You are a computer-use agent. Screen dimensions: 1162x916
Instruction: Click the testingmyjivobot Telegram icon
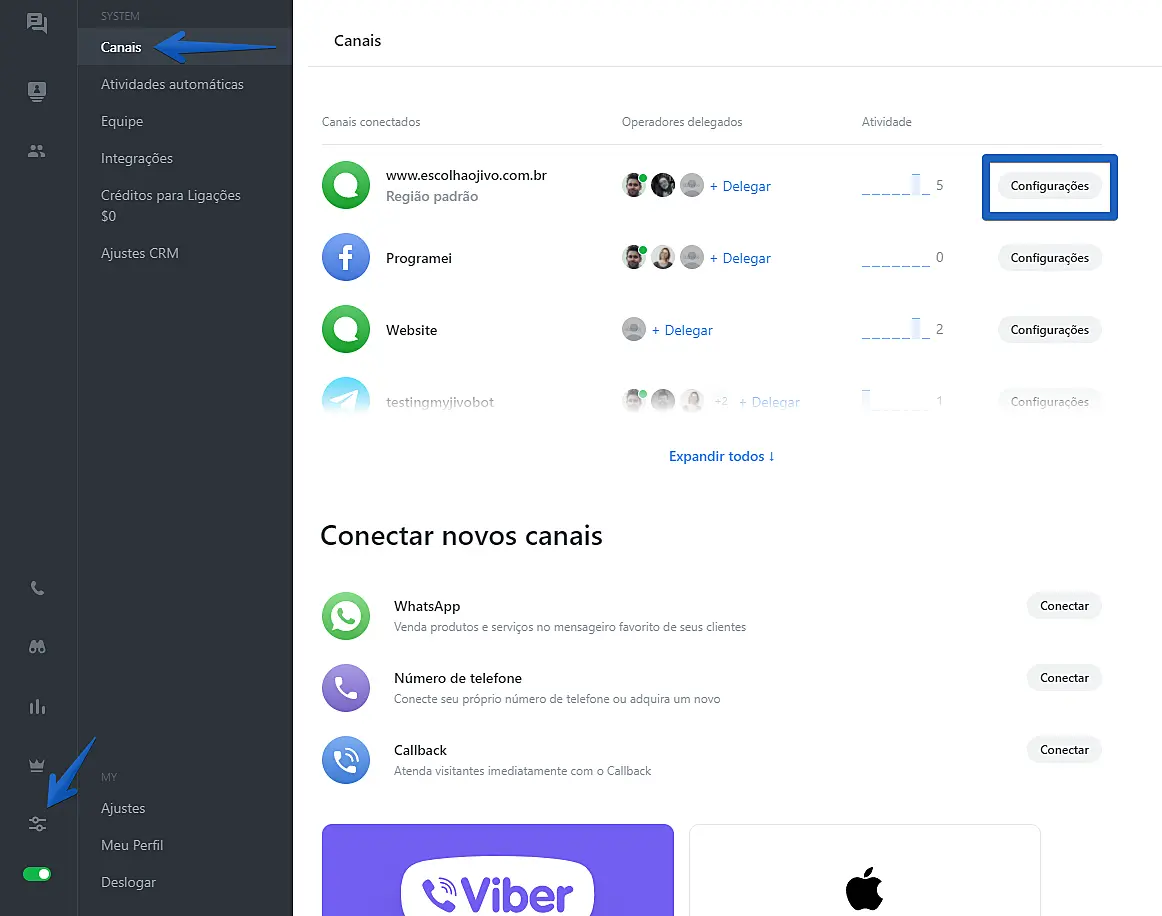point(346,396)
